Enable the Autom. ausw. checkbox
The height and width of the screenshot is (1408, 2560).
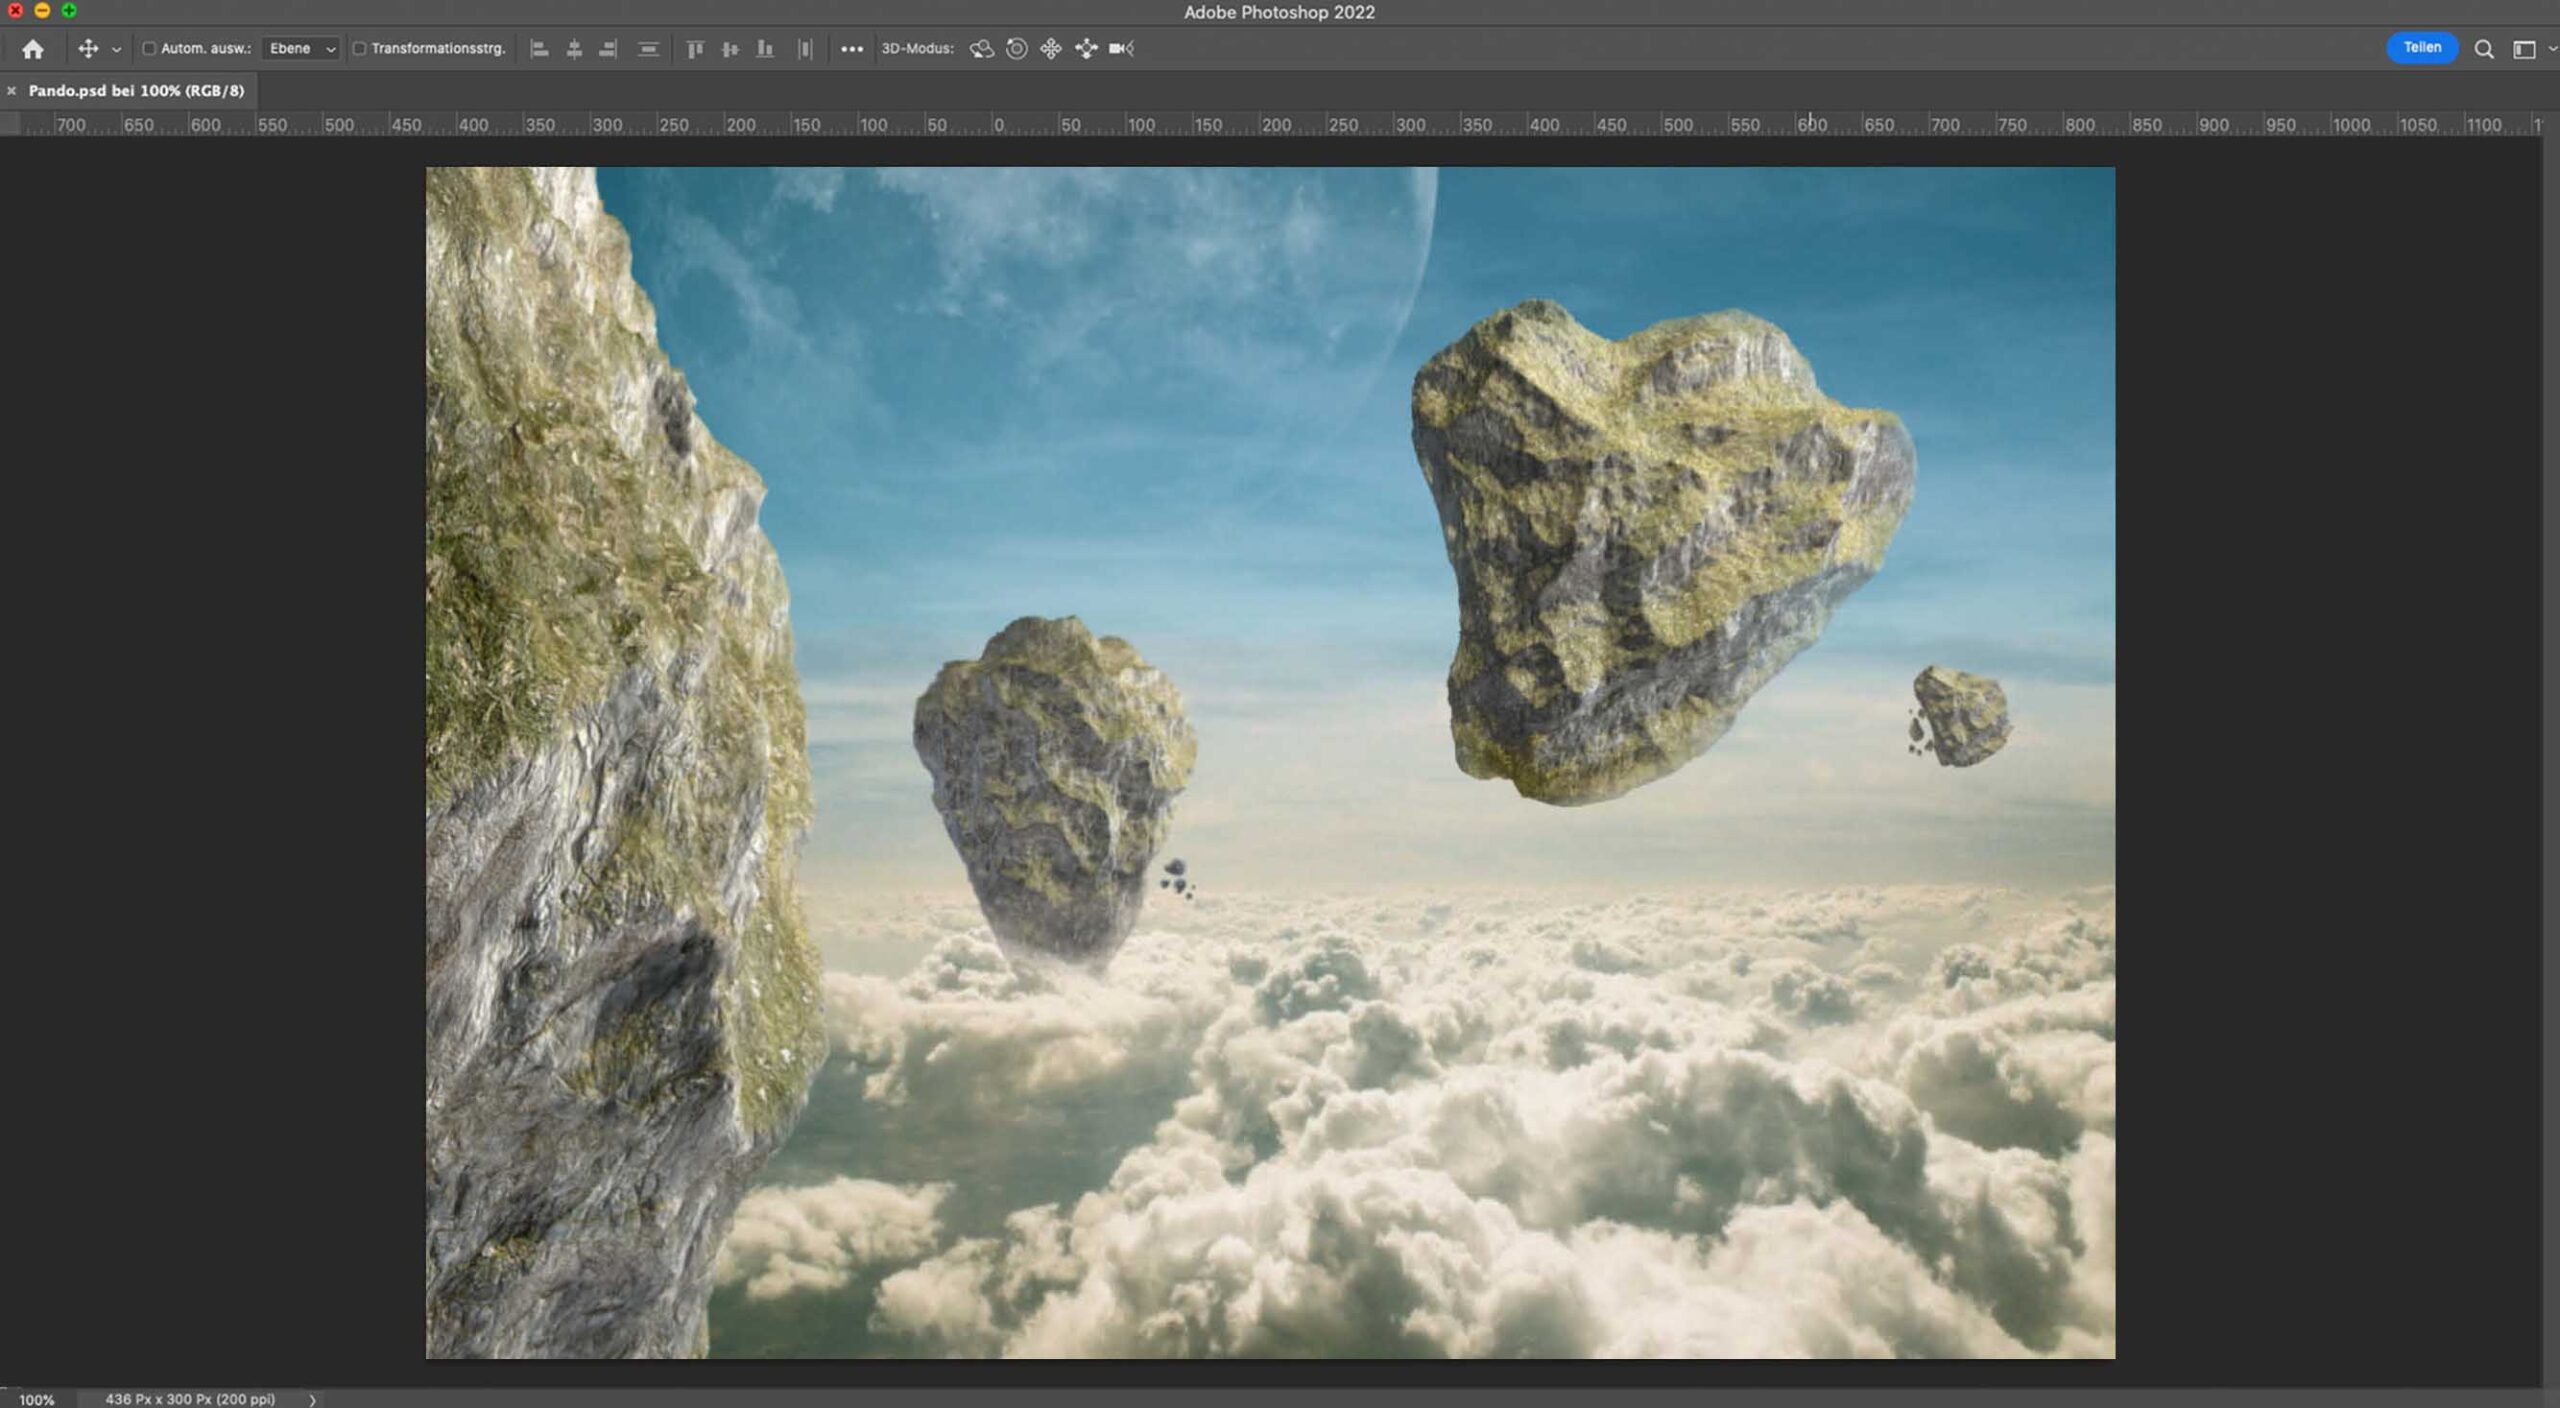149,48
